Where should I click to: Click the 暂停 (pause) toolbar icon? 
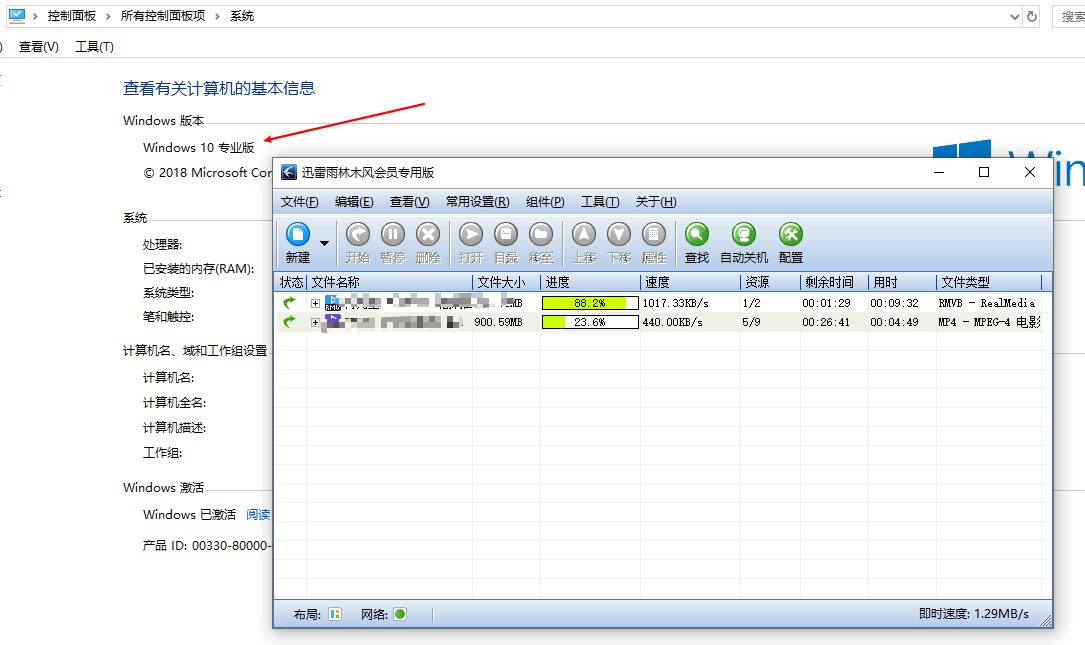tap(392, 235)
